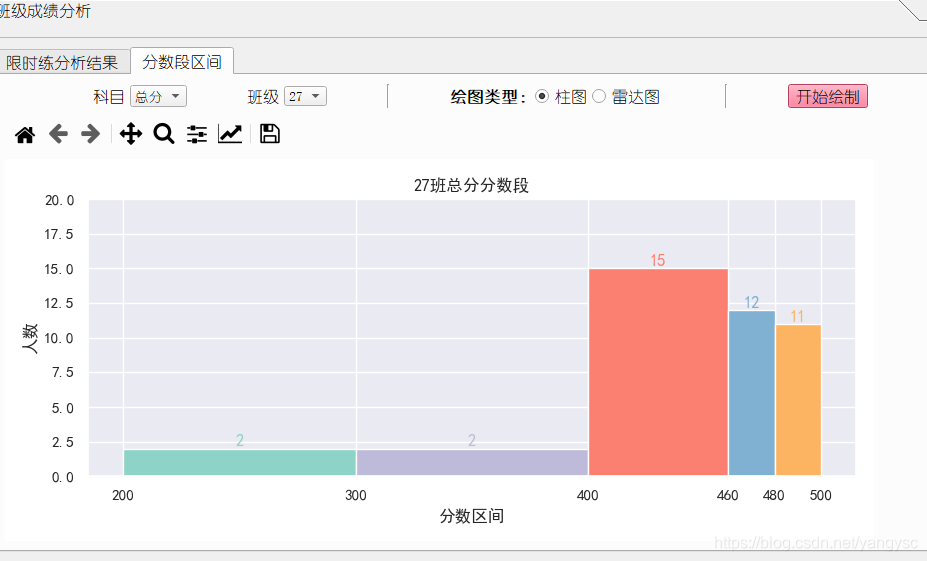
Task: Activate the Zoom to rectangle tool
Action: [x=164, y=134]
